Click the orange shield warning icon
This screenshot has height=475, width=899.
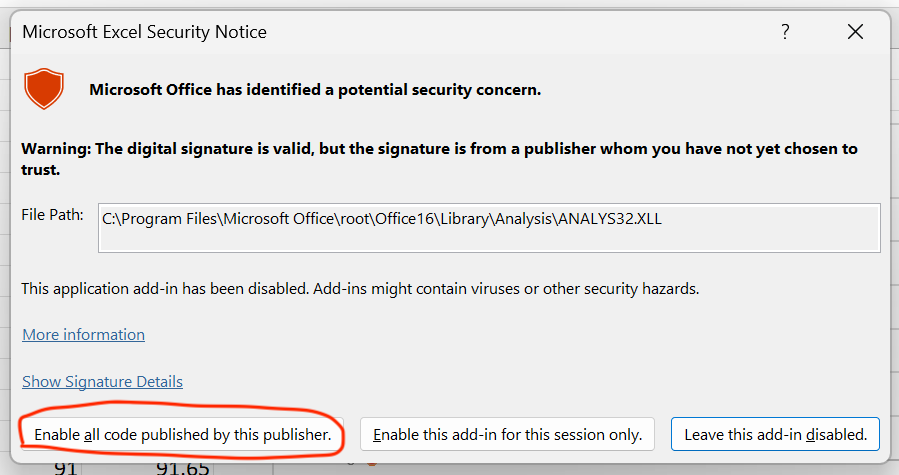44,89
